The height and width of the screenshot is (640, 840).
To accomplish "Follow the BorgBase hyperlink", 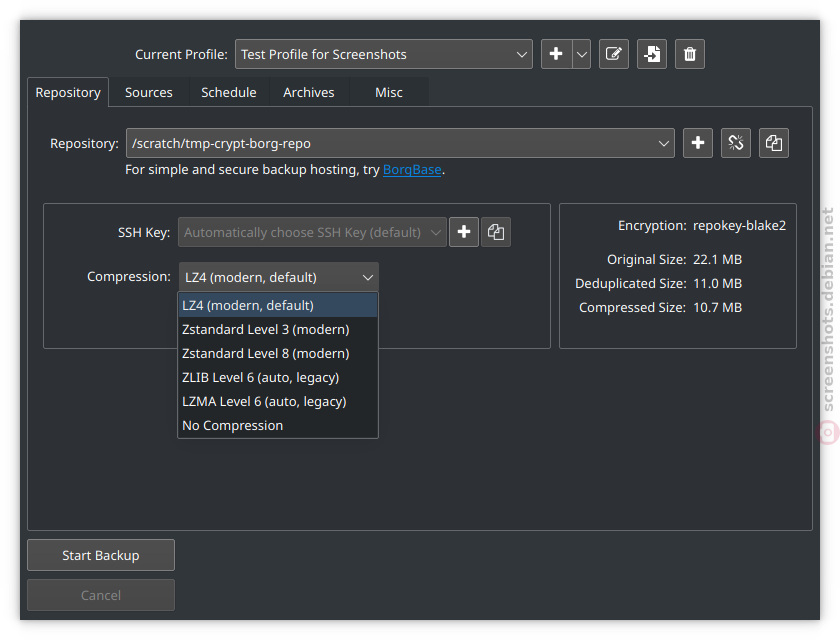I will click(411, 170).
